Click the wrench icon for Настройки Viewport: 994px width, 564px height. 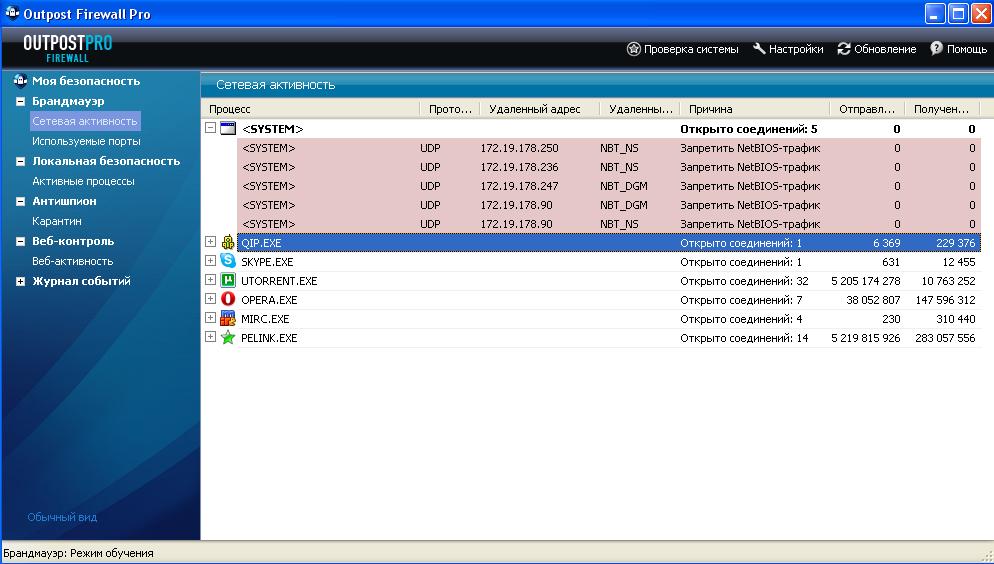[x=759, y=49]
